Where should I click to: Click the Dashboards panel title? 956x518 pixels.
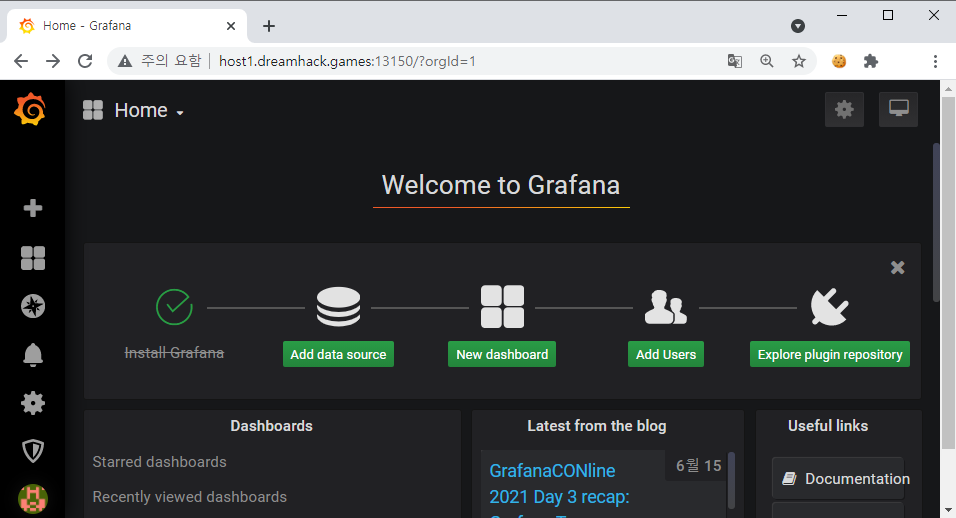point(271,426)
